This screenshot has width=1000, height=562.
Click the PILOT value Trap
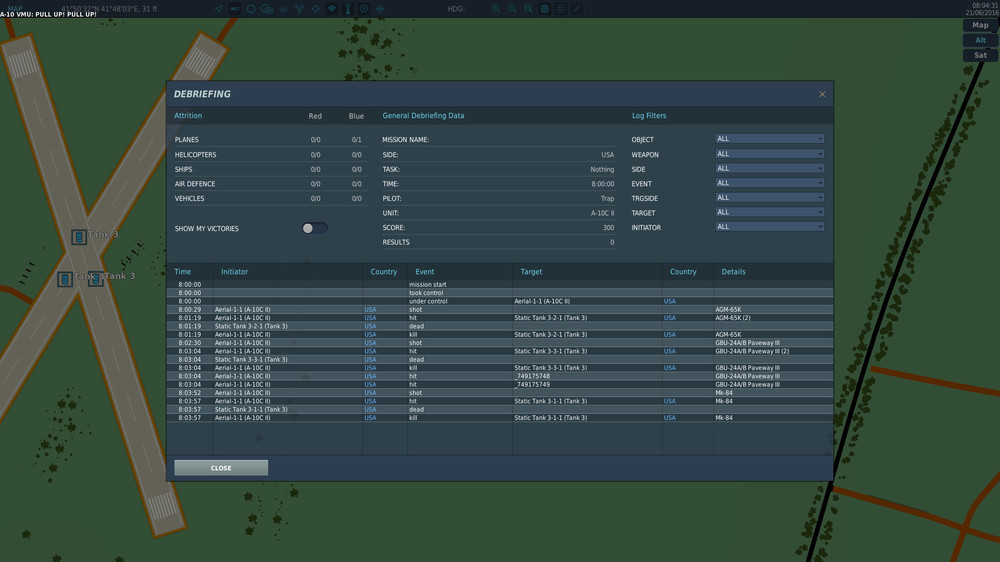click(x=607, y=198)
